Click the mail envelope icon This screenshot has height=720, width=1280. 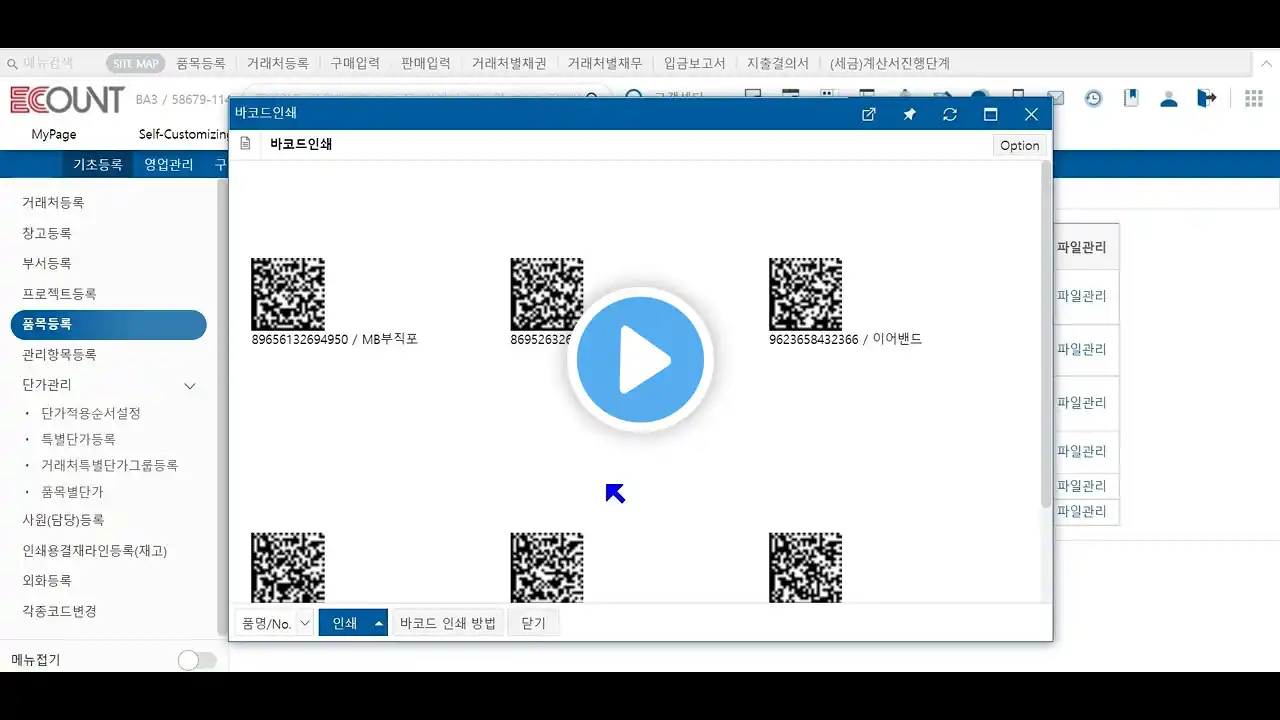pos(1056,98)
